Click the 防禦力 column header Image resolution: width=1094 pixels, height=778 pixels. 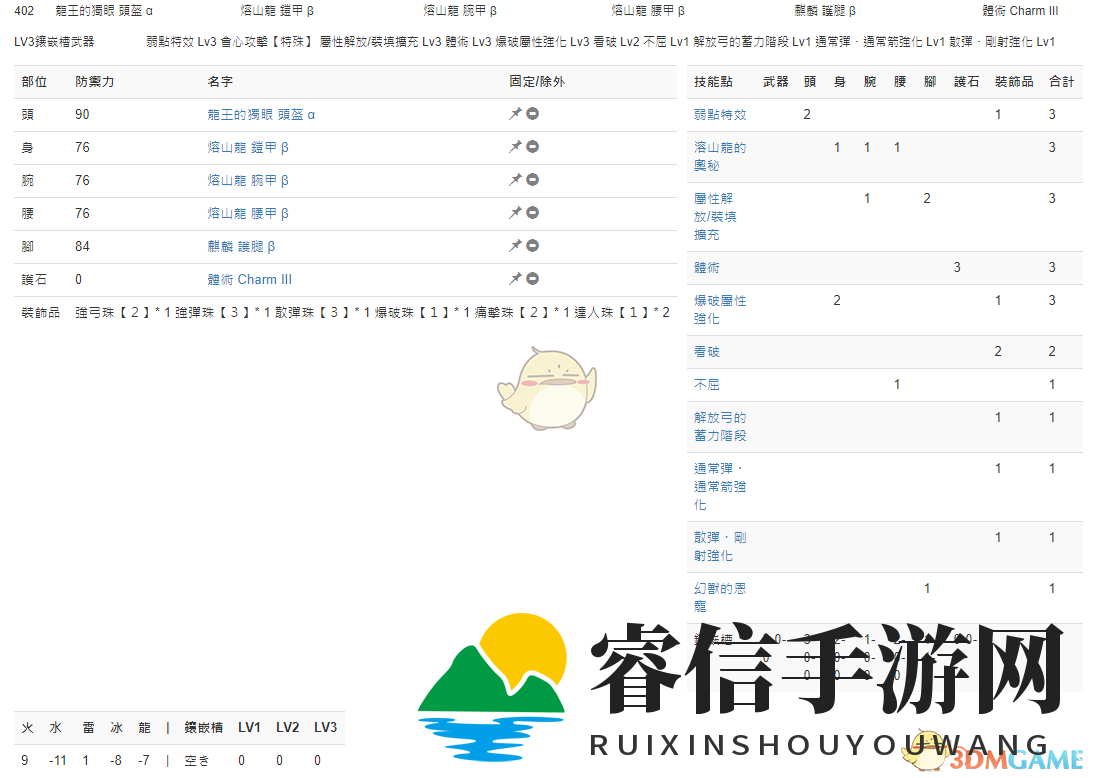(x=94, y=81)
